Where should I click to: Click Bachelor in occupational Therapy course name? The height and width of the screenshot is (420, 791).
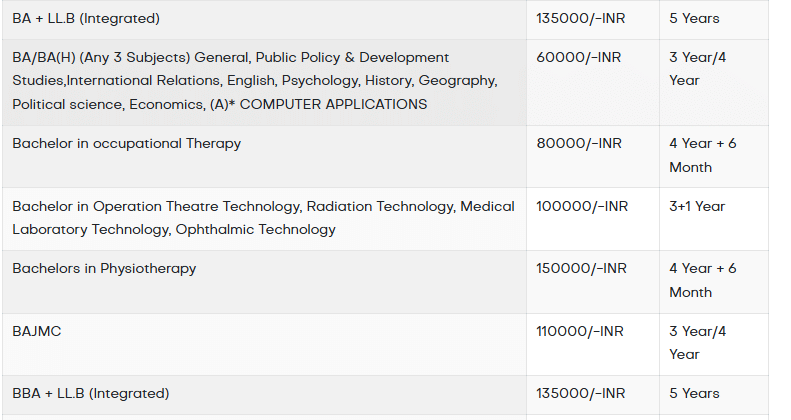[x=127, y=143]
